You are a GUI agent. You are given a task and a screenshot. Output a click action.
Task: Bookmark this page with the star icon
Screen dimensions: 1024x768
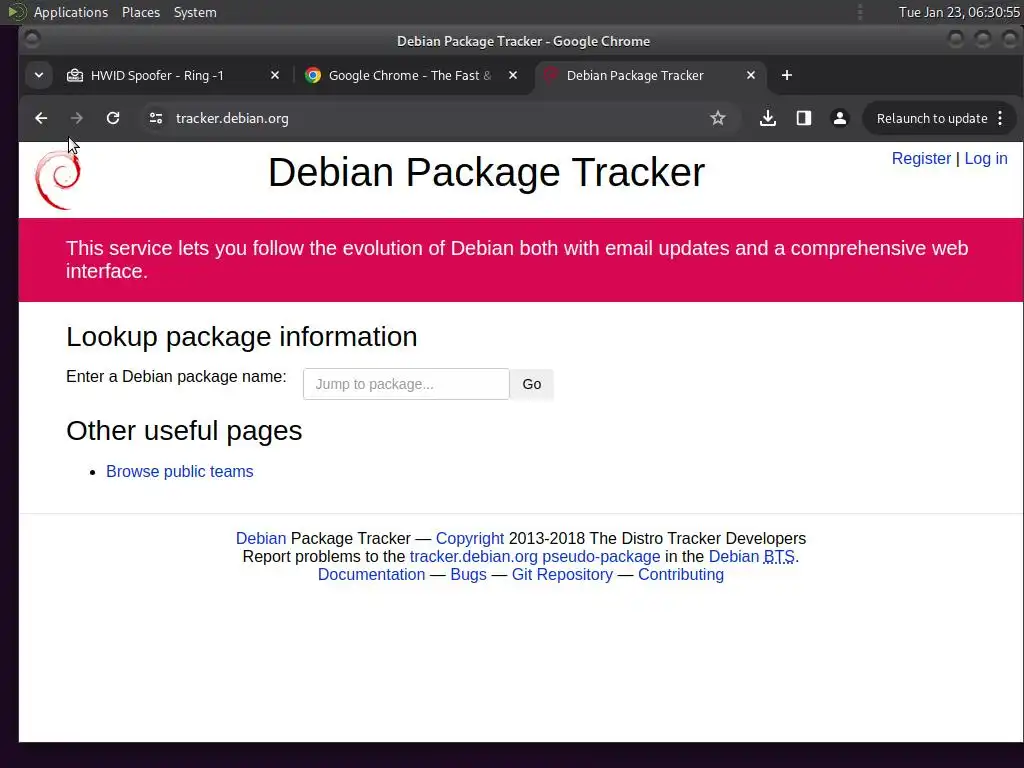(x=718, y=118)
